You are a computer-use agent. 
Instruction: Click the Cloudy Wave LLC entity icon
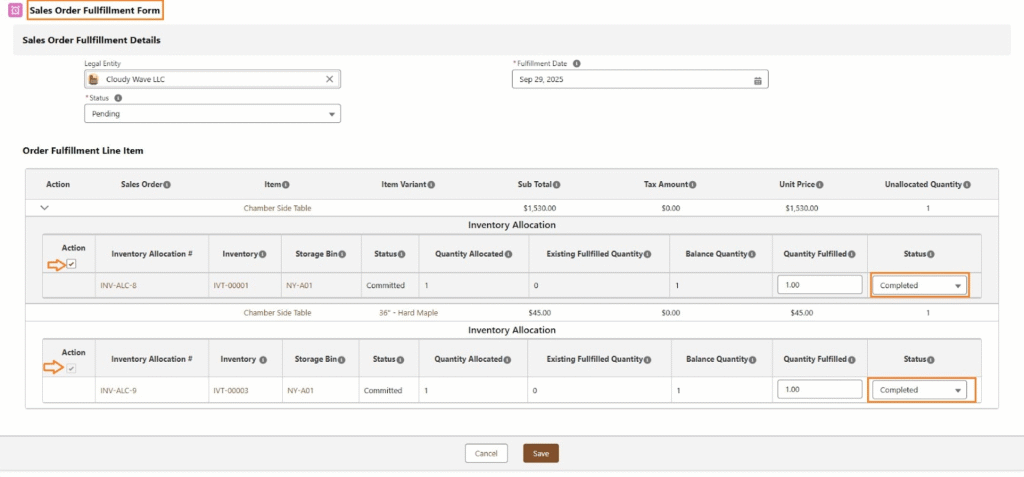click(x=94, y=79)
